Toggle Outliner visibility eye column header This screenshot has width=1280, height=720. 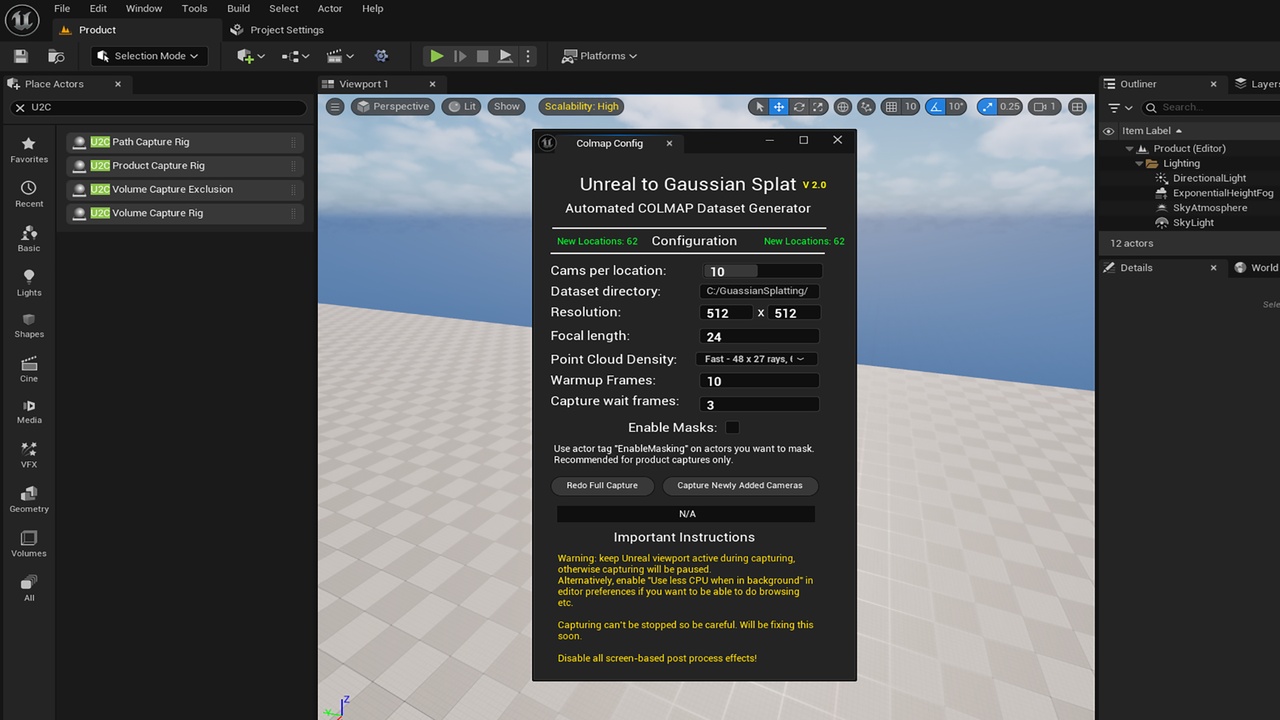coord(1108,131)
